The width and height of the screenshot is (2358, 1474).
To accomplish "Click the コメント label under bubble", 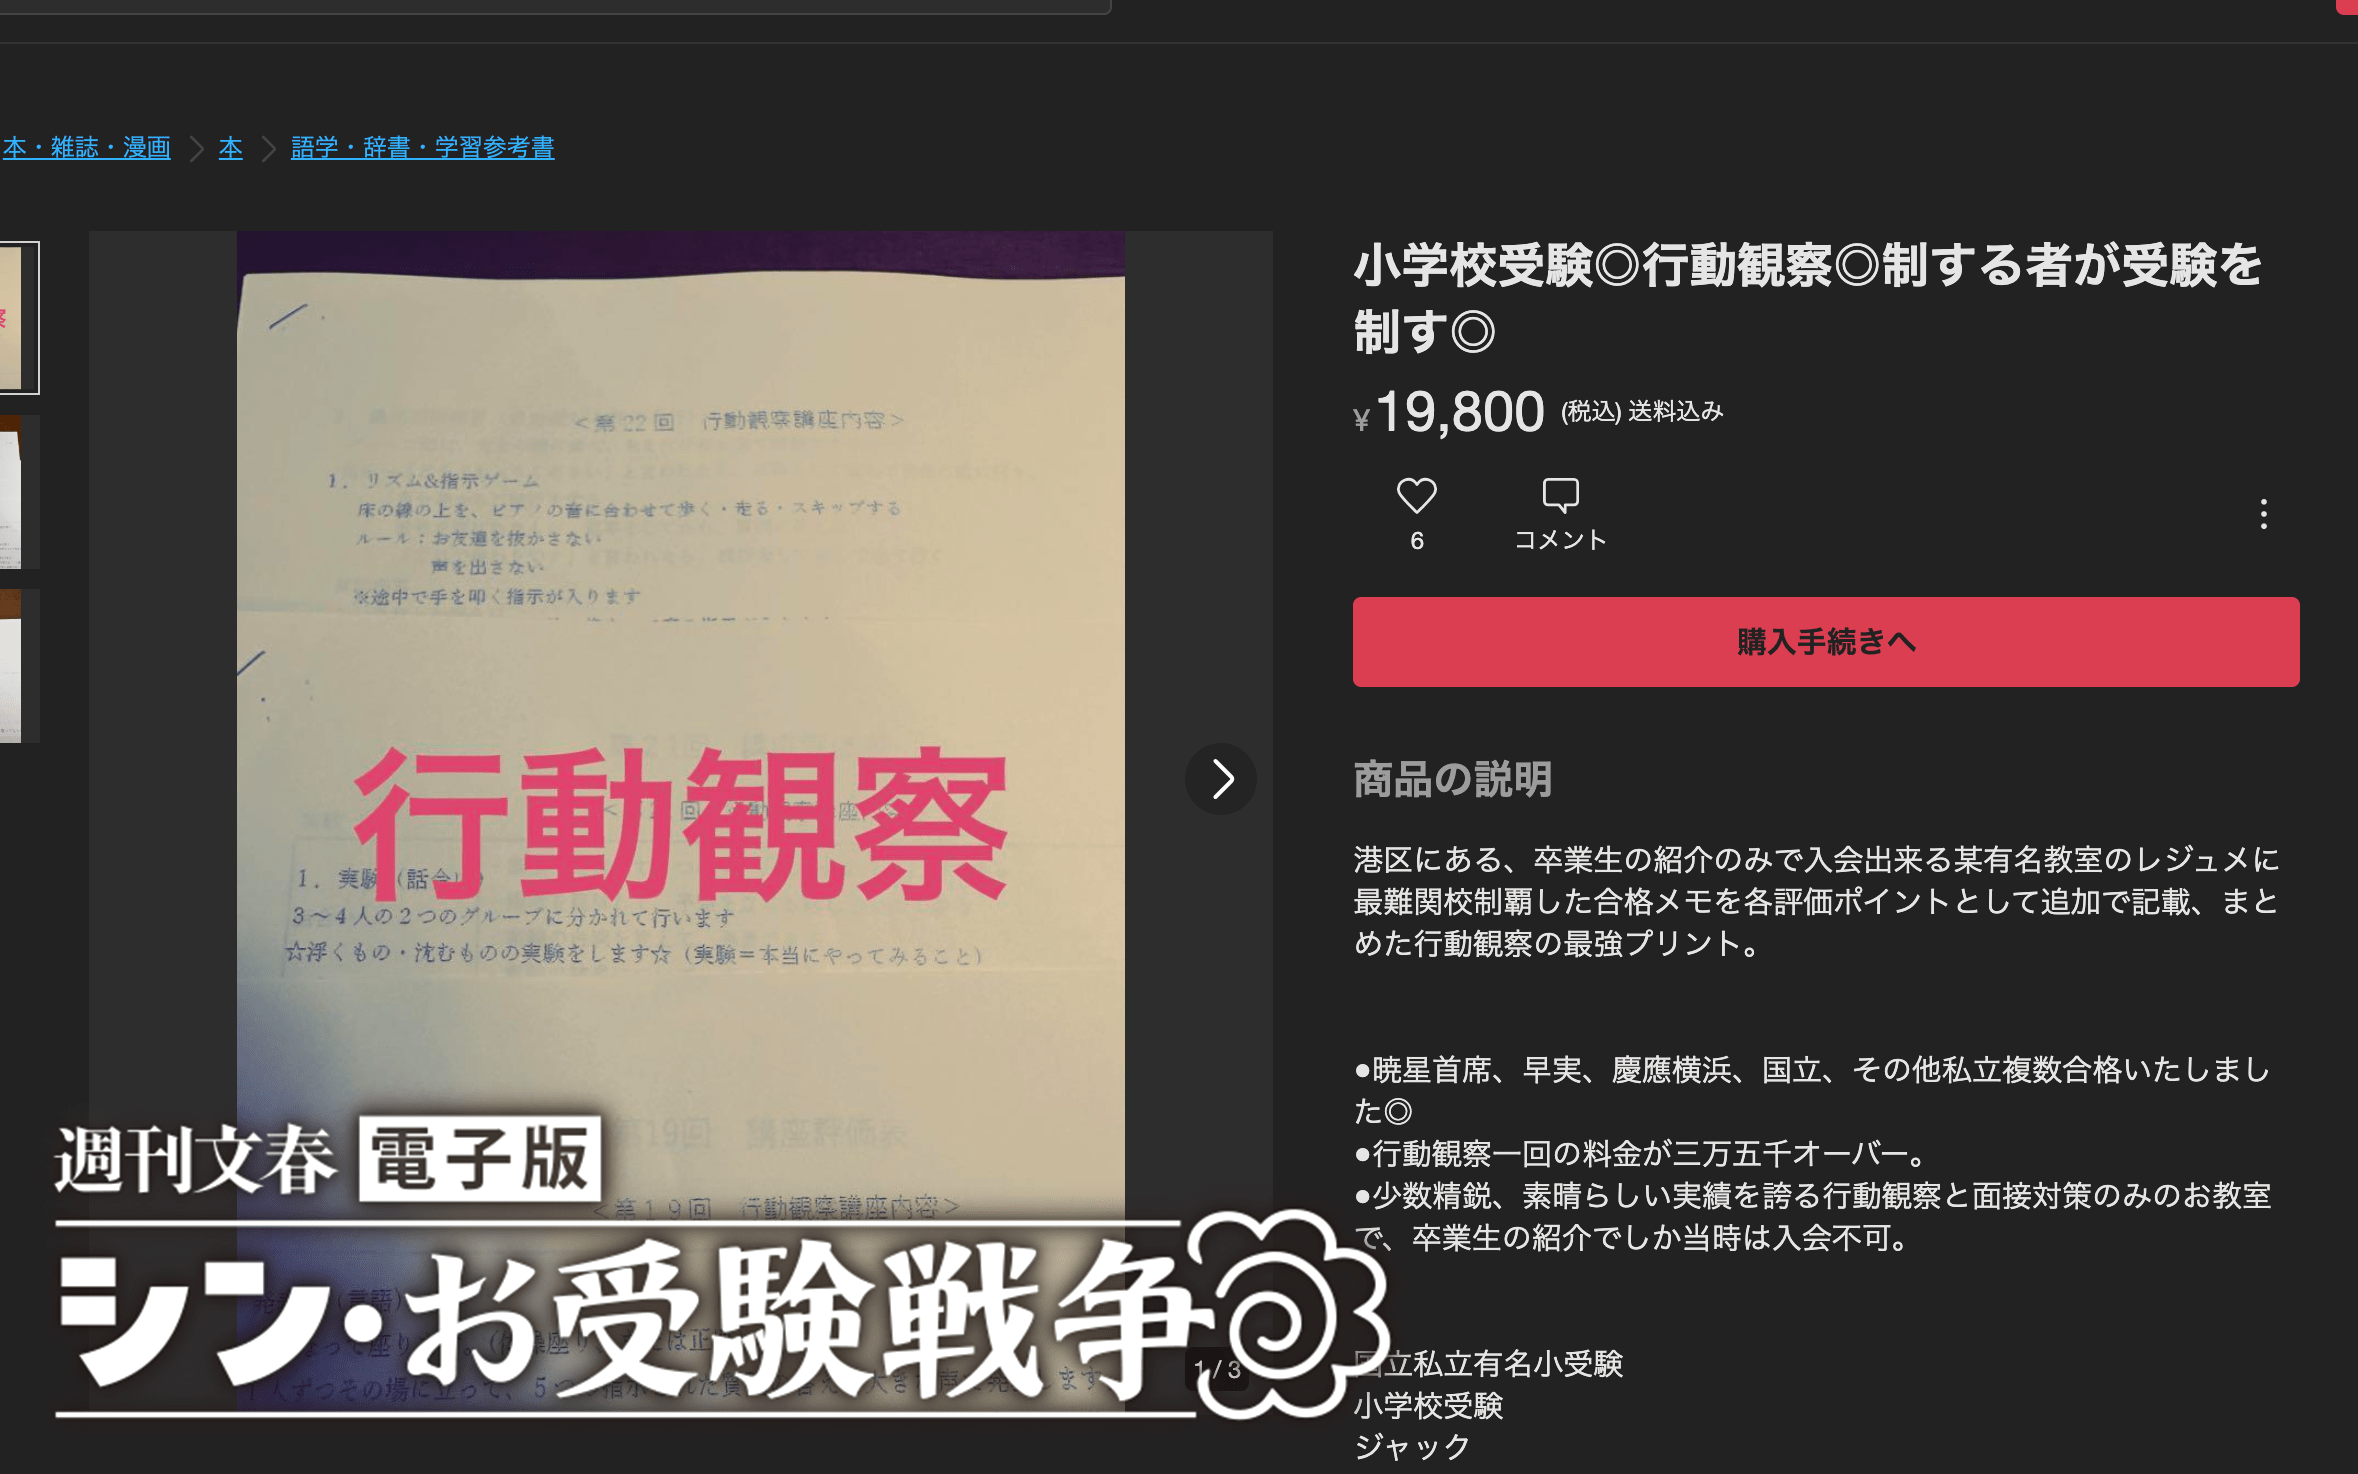I will coord(1559,540).
